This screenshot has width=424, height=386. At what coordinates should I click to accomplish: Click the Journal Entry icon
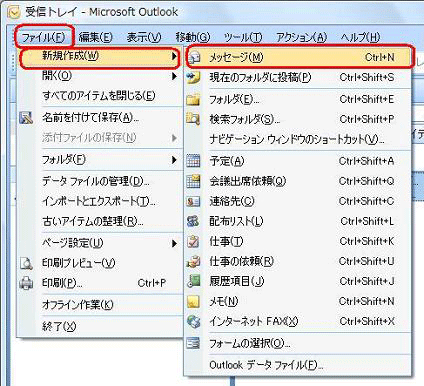click(x=194, y=281)
